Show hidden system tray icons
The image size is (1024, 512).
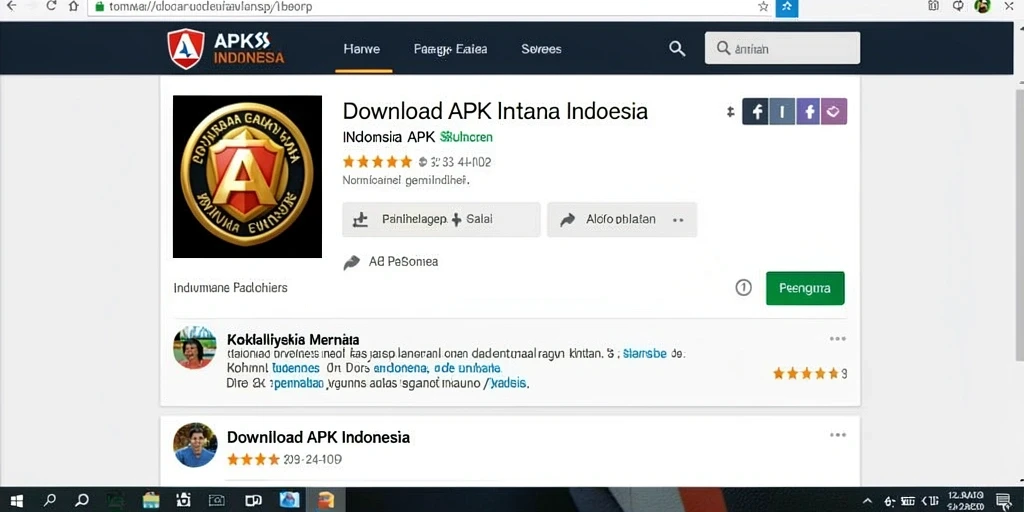click(868, 501)
